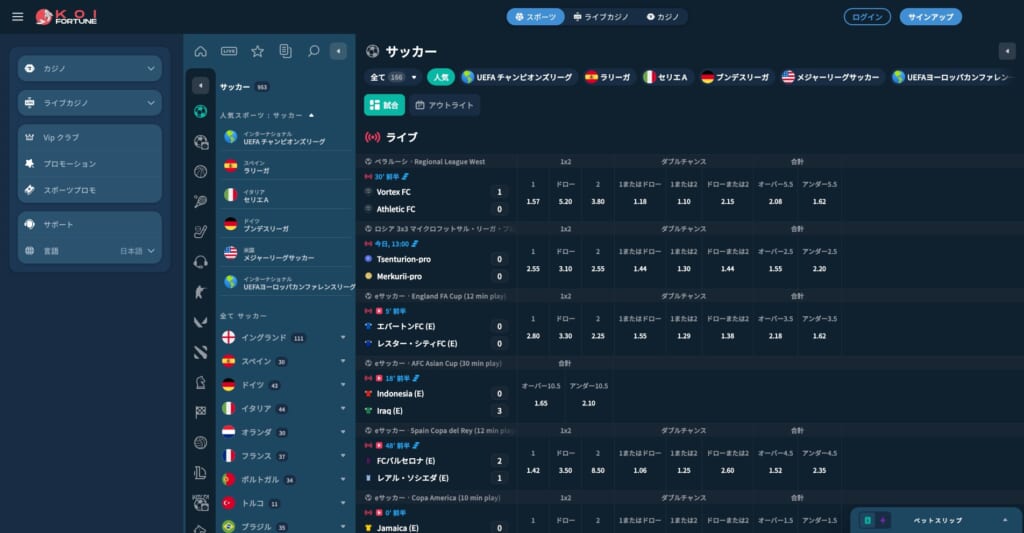Select the Counter-Strike soldier icon

(x=200, y=292)
